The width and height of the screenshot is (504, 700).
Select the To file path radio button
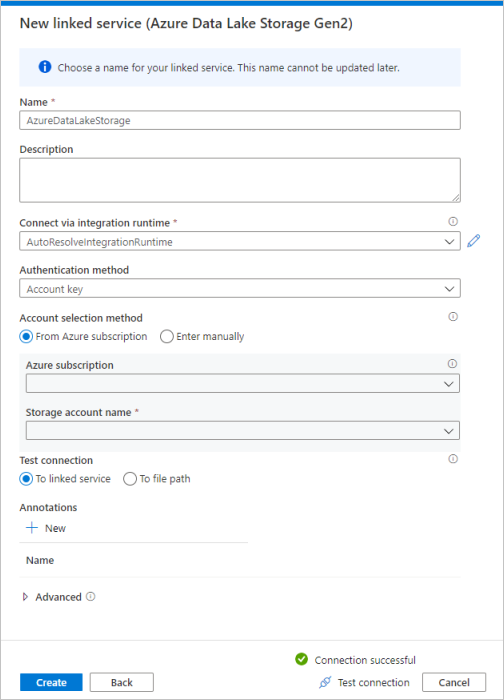130,479
